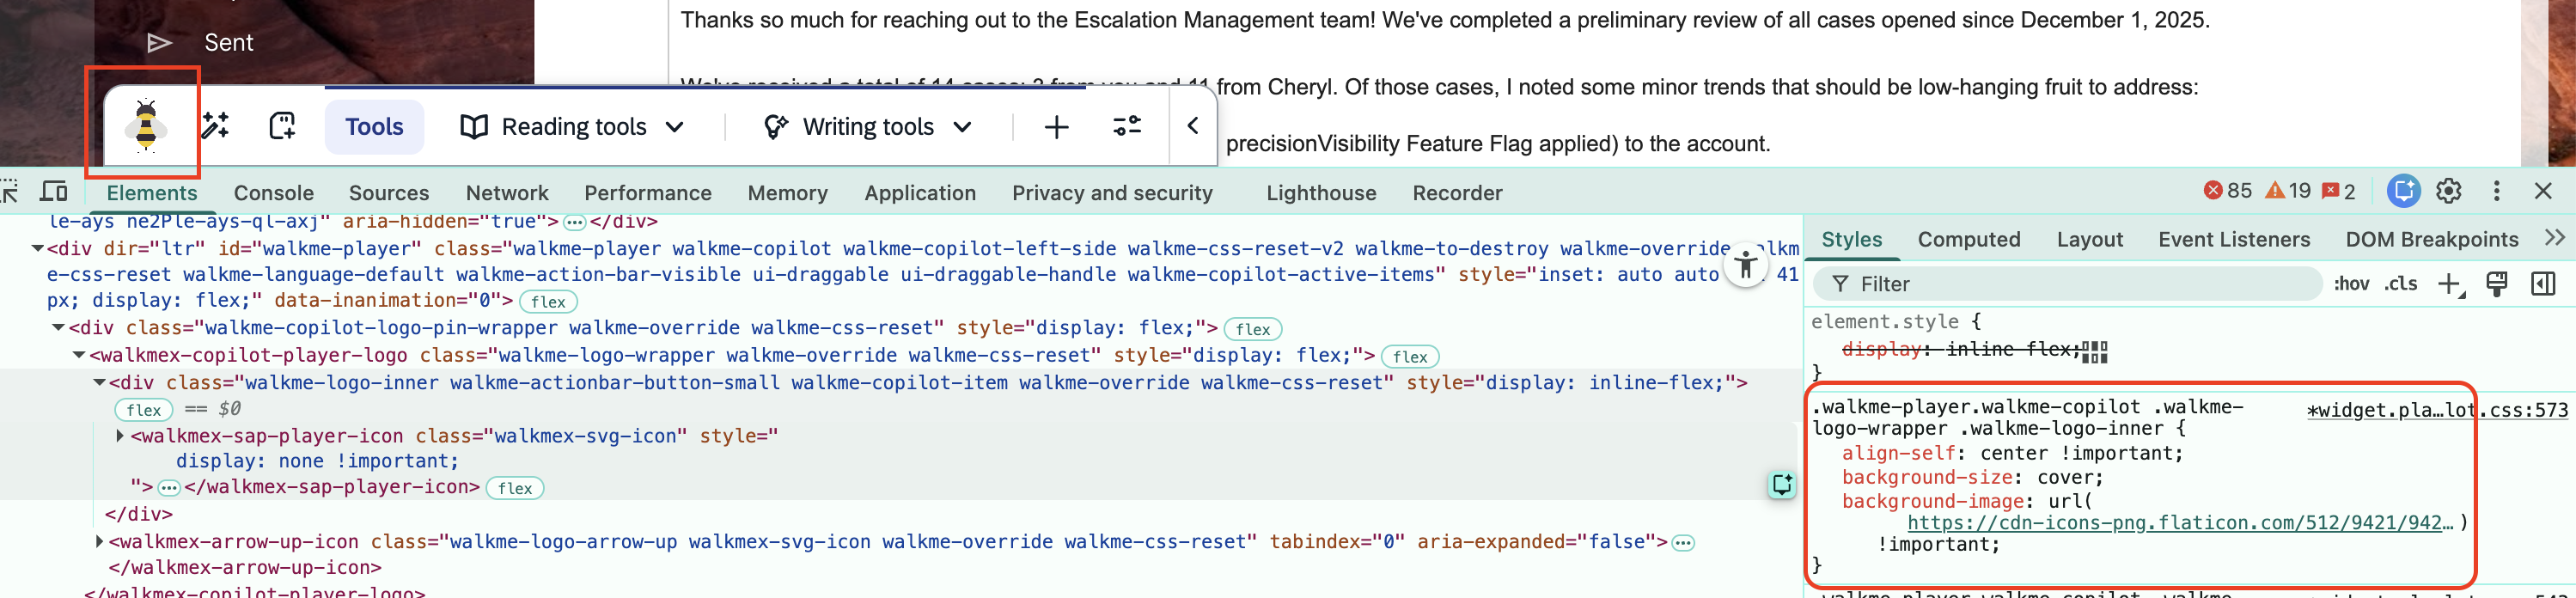The height and width of the screenshot is (598, 2576).
Task: Toggle the .cls element classes panel
Action: (x=2400, y=284)
